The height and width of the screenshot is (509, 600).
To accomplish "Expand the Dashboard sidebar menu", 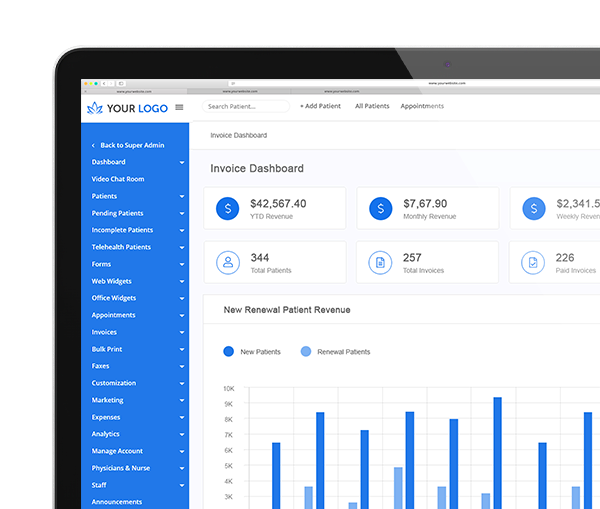I will 182,162.
